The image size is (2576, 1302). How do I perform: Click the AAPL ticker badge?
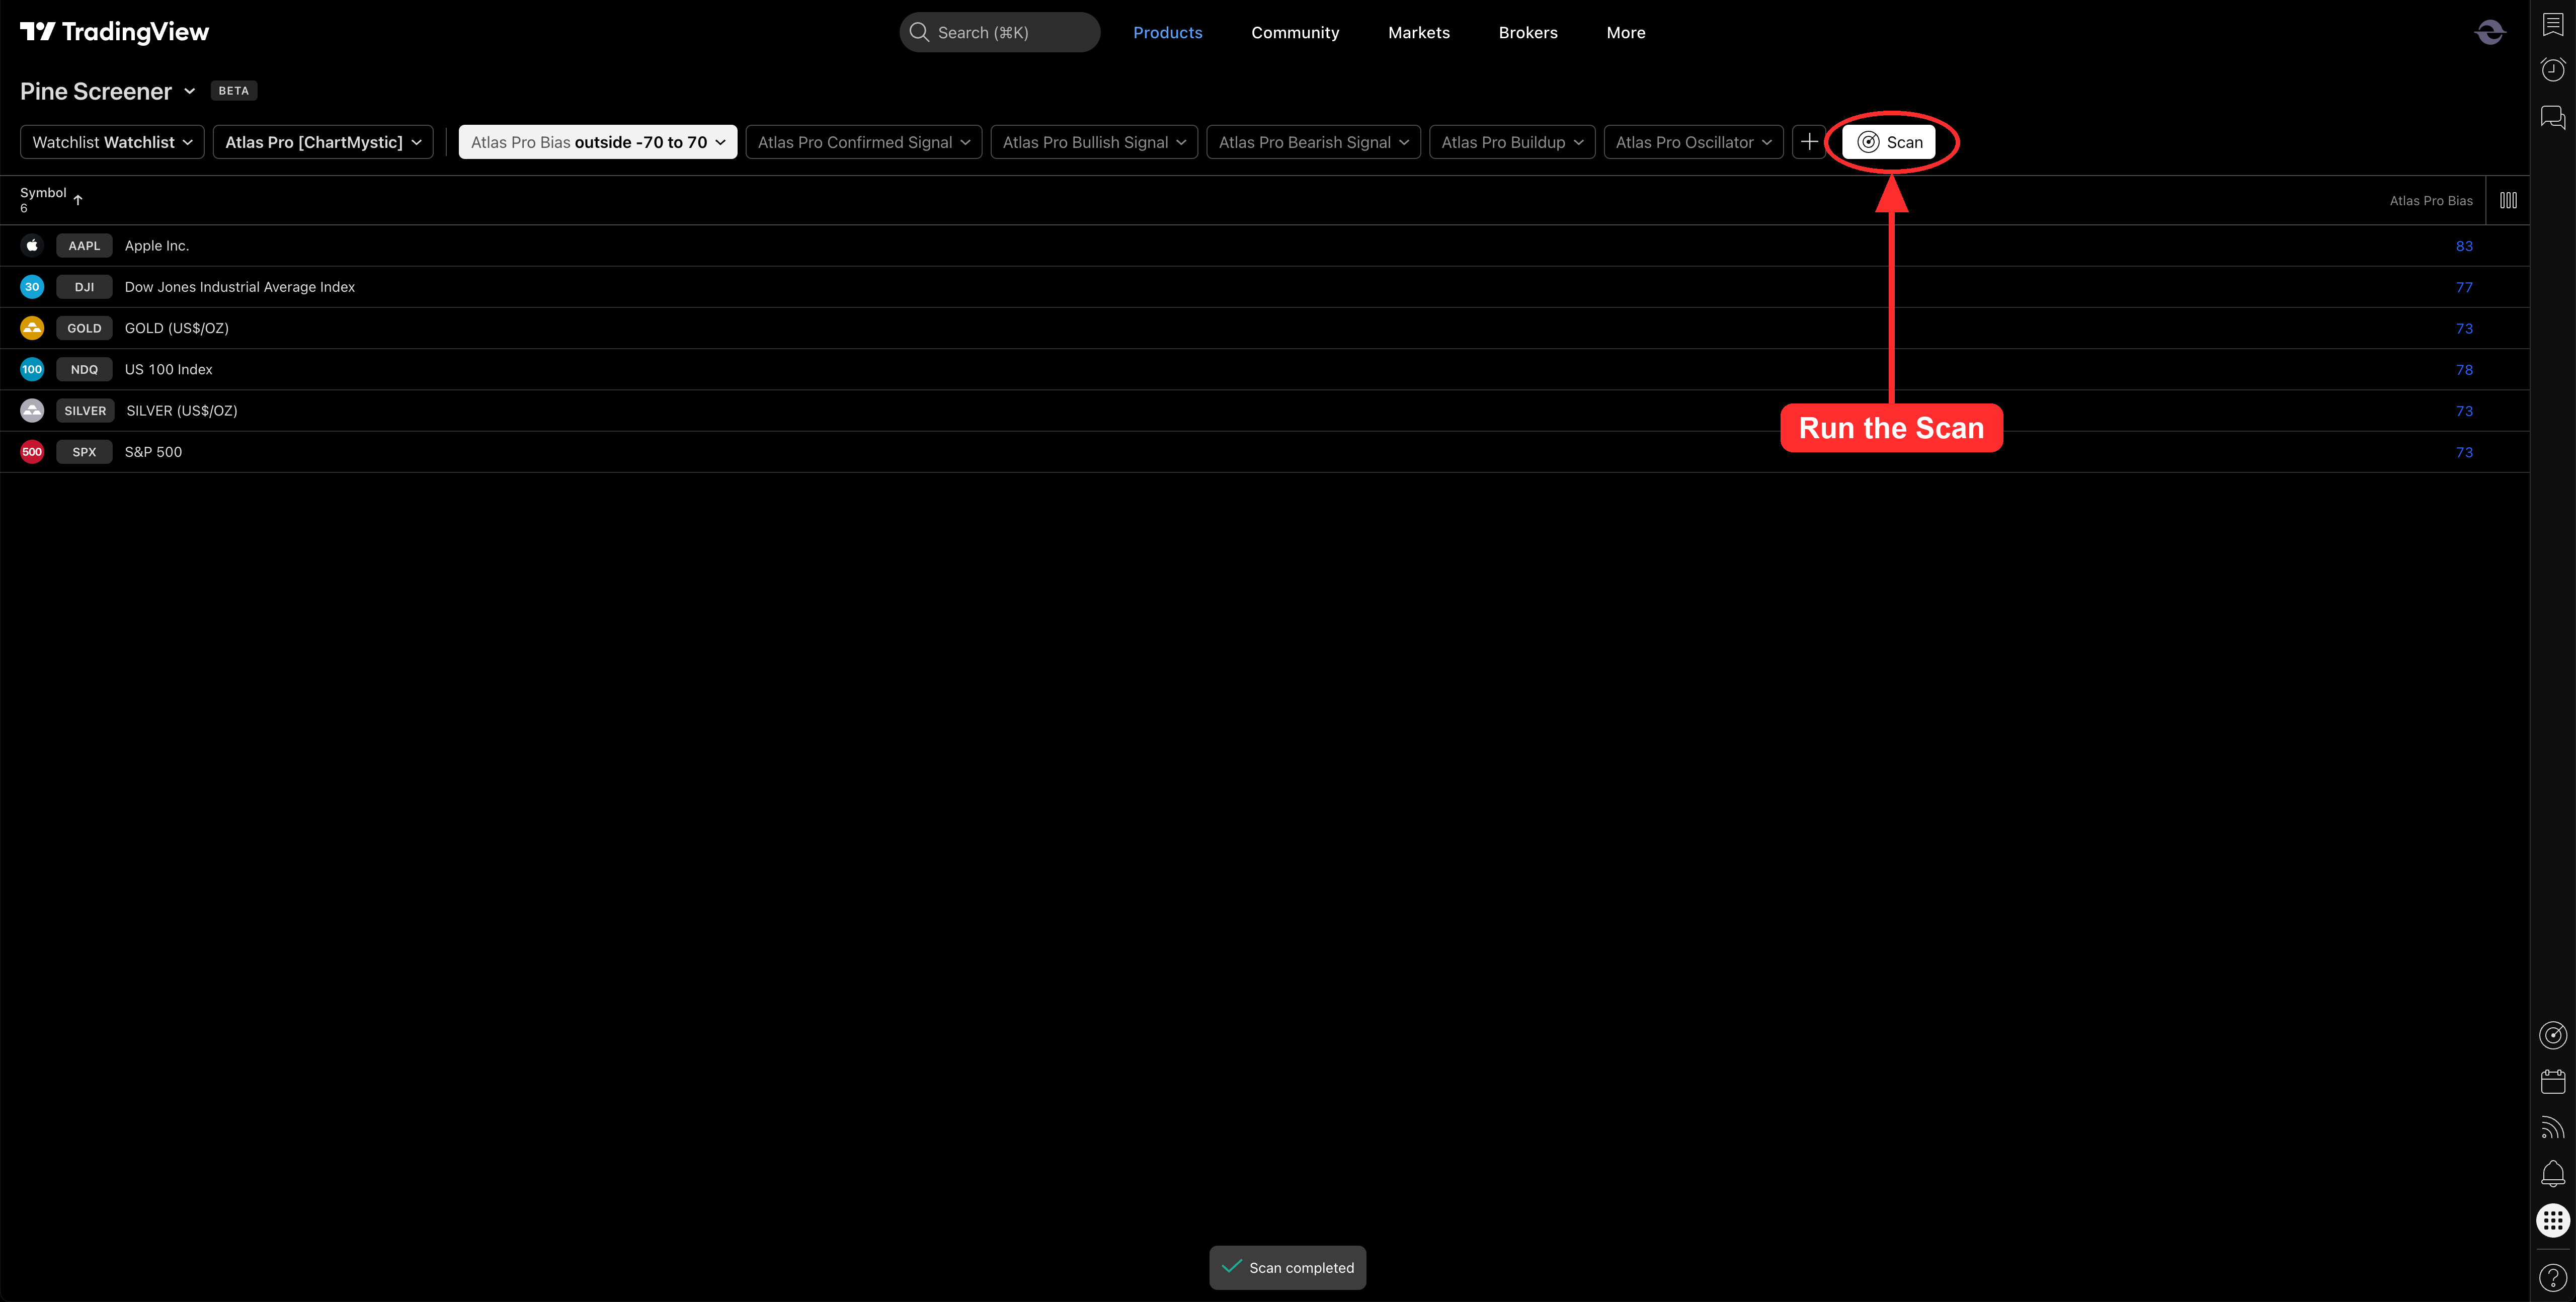84,245
